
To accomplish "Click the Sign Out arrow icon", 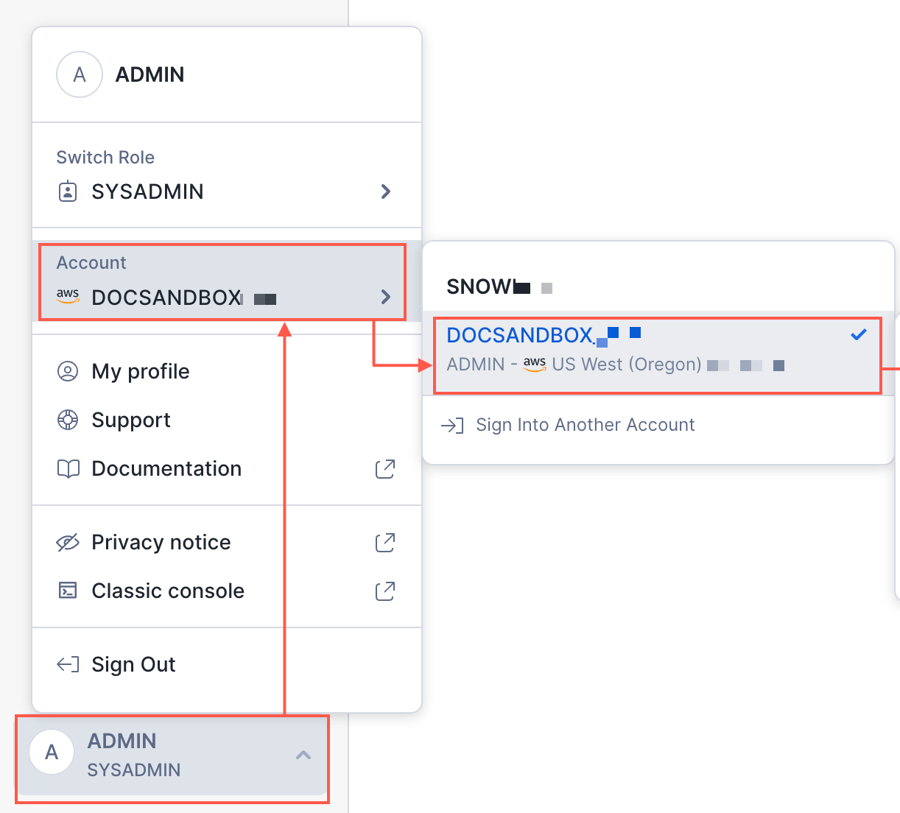I will click(x=67, y=665).
